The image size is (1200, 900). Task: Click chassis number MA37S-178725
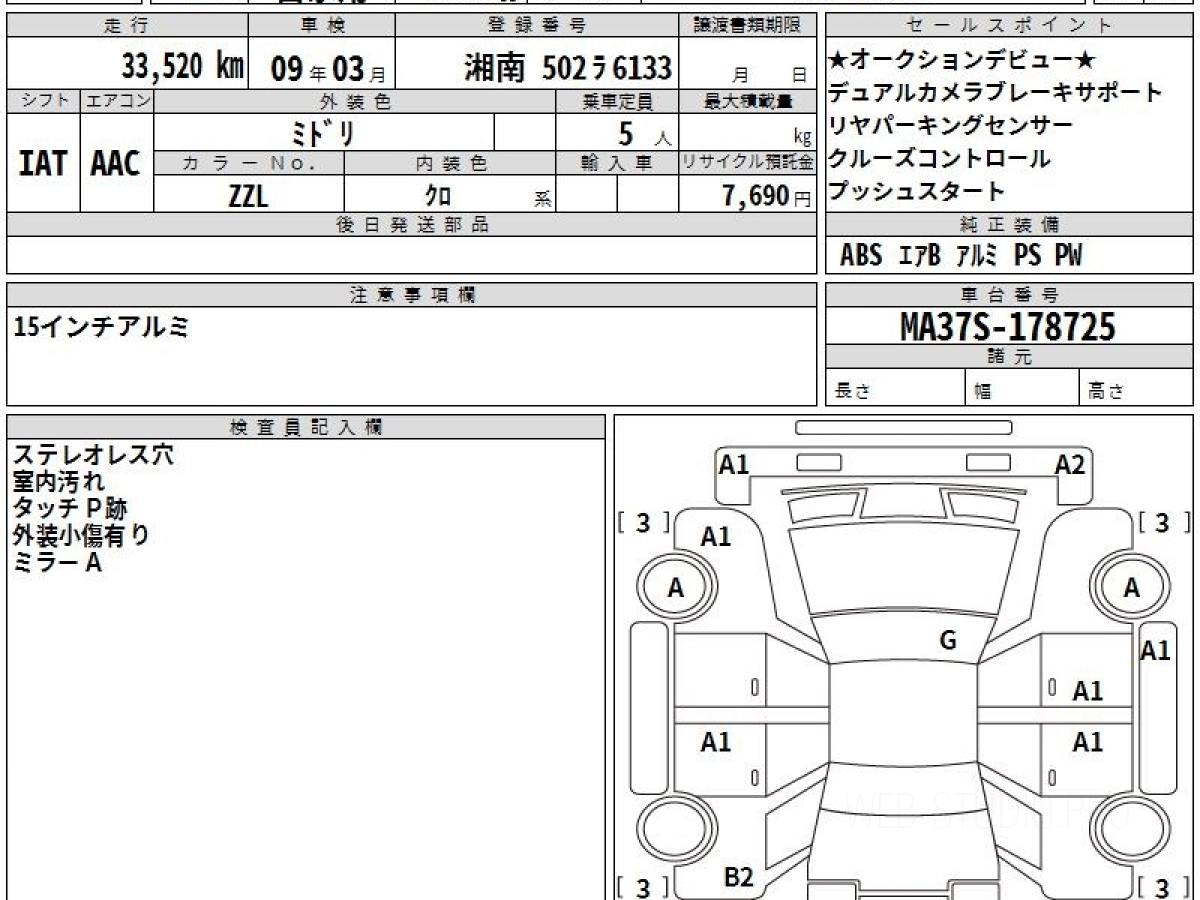[x=1008, y=326]
